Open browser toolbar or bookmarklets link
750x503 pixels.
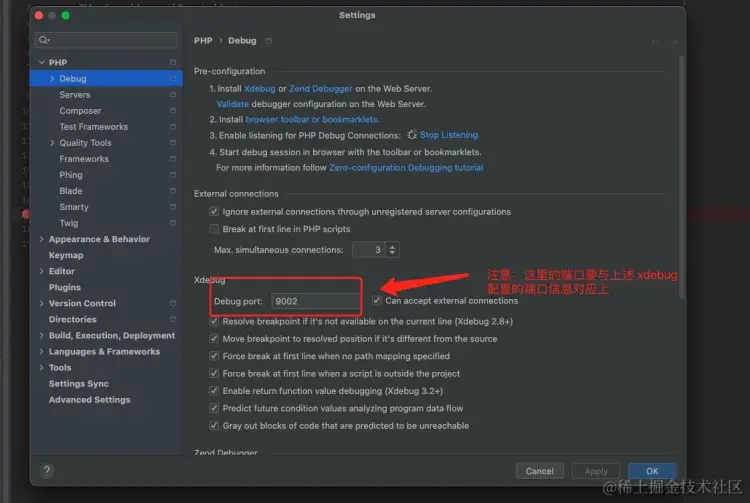pyautogui.click(x=312, y=119)
